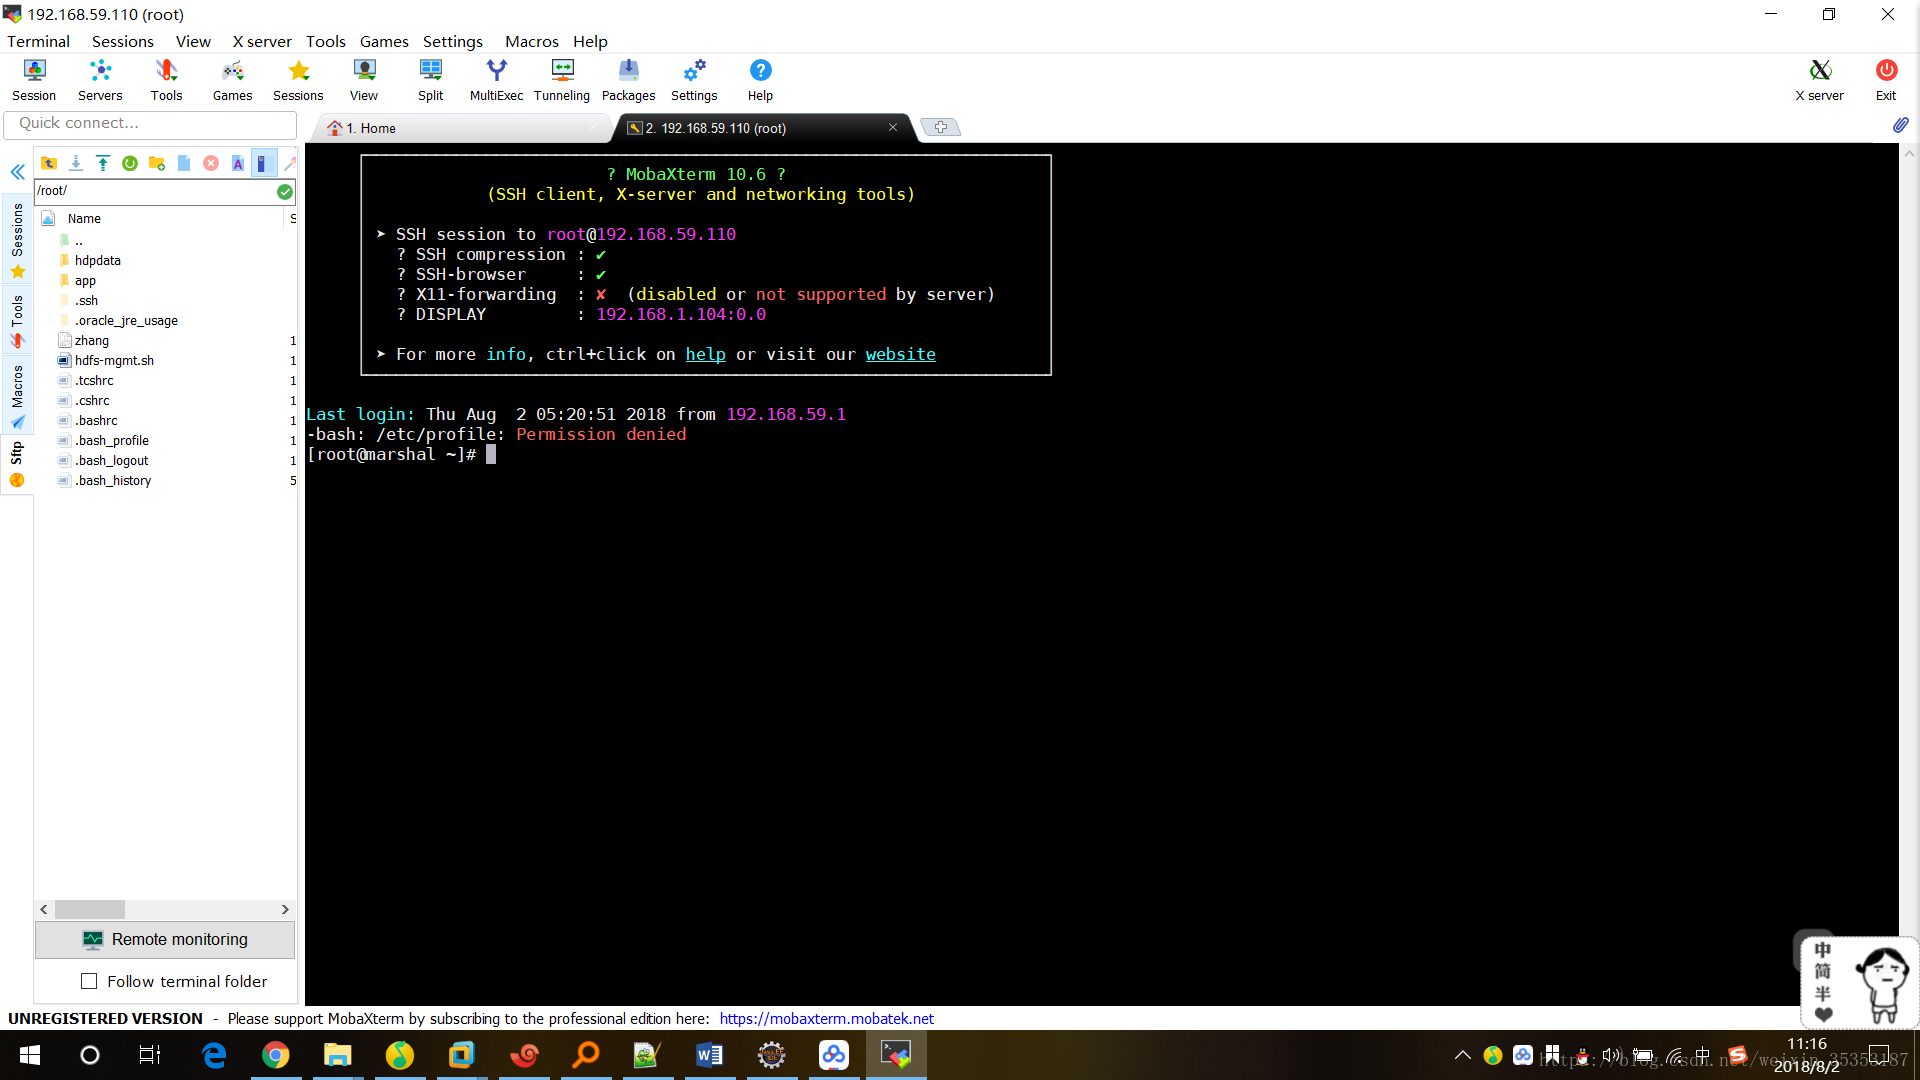Image resolution: width=1920 pixels, height=1080 pixels.
Task: Click the Remote monitoring button
Action: click(x=165, y=939)
